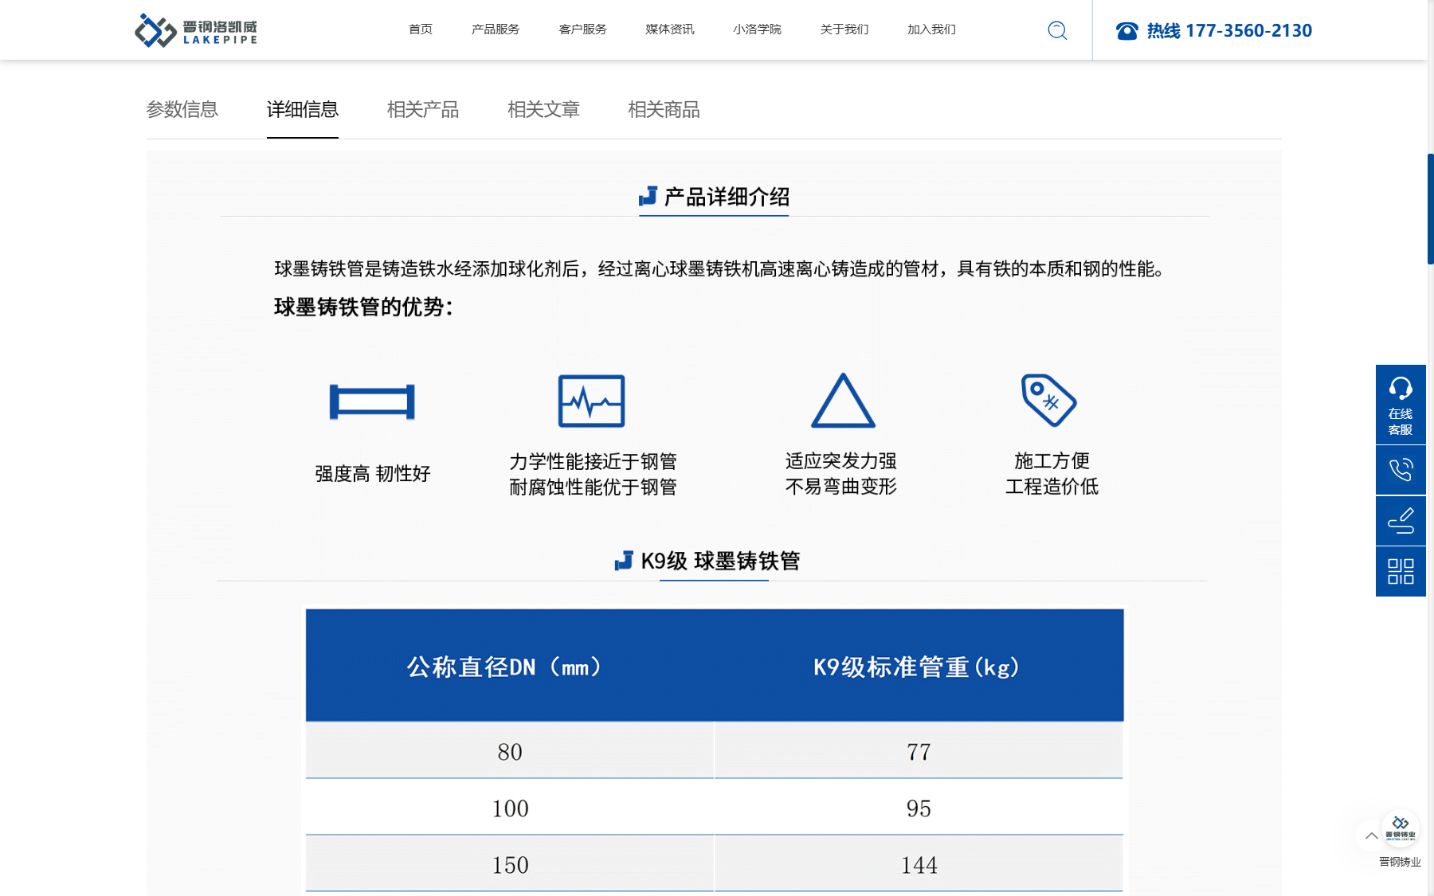Click the 球墨铸铁管的优势 heading

(x=364, y=307)
